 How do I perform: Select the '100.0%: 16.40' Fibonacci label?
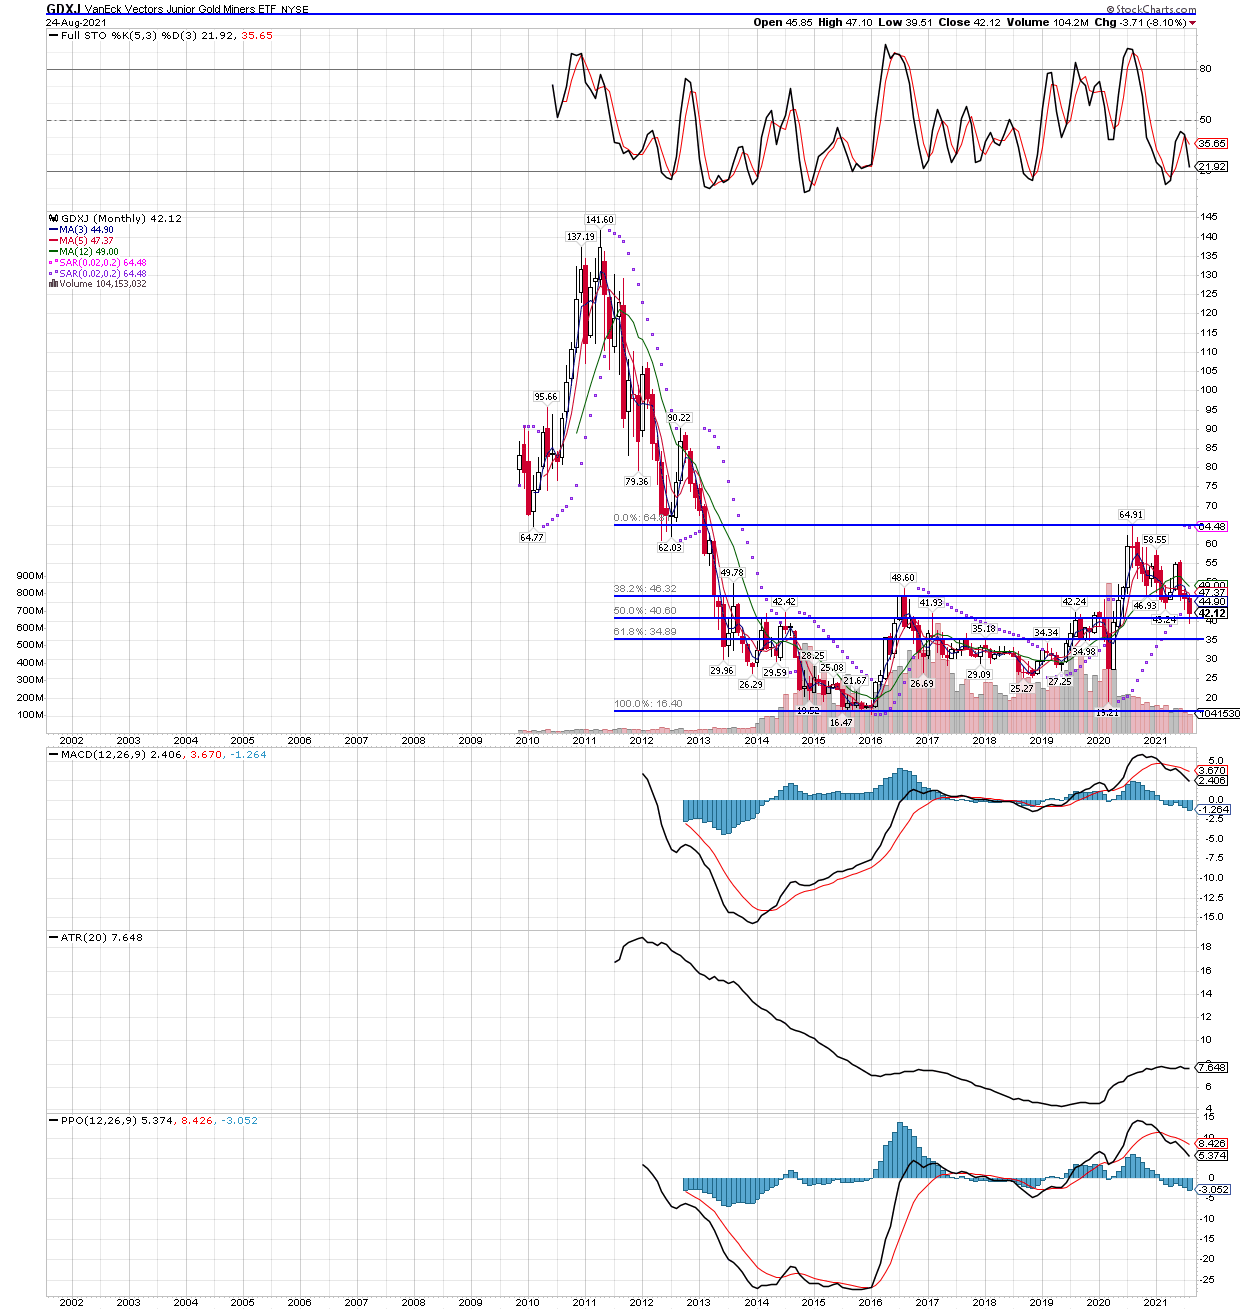648,704
